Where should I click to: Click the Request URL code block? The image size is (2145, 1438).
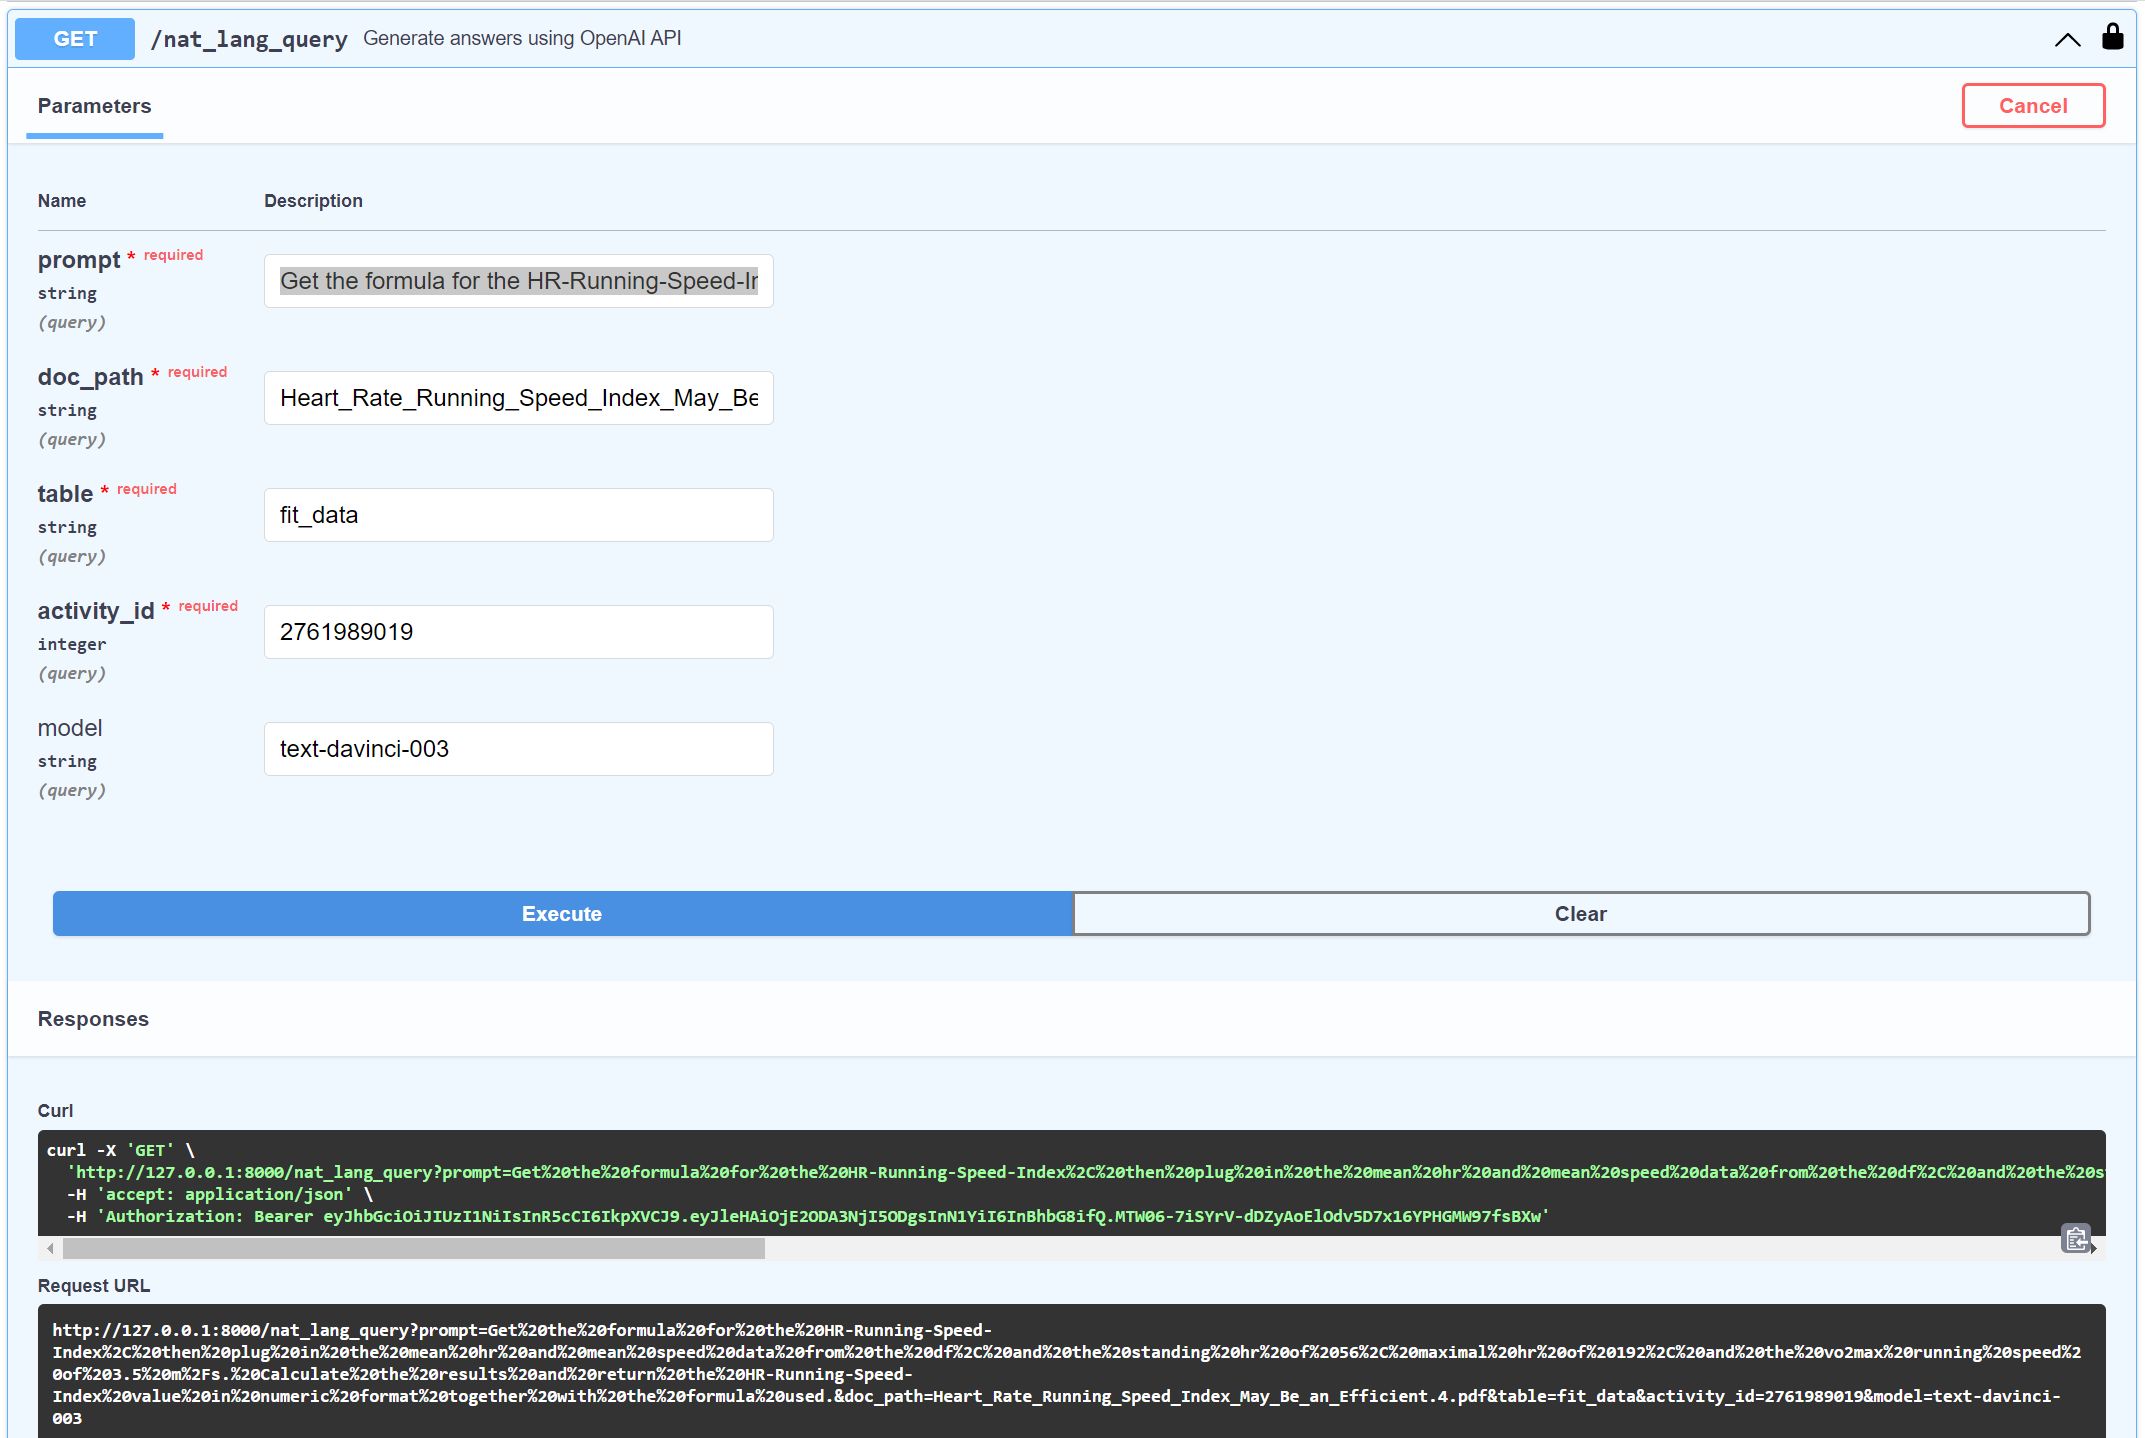[1070, 1373]
